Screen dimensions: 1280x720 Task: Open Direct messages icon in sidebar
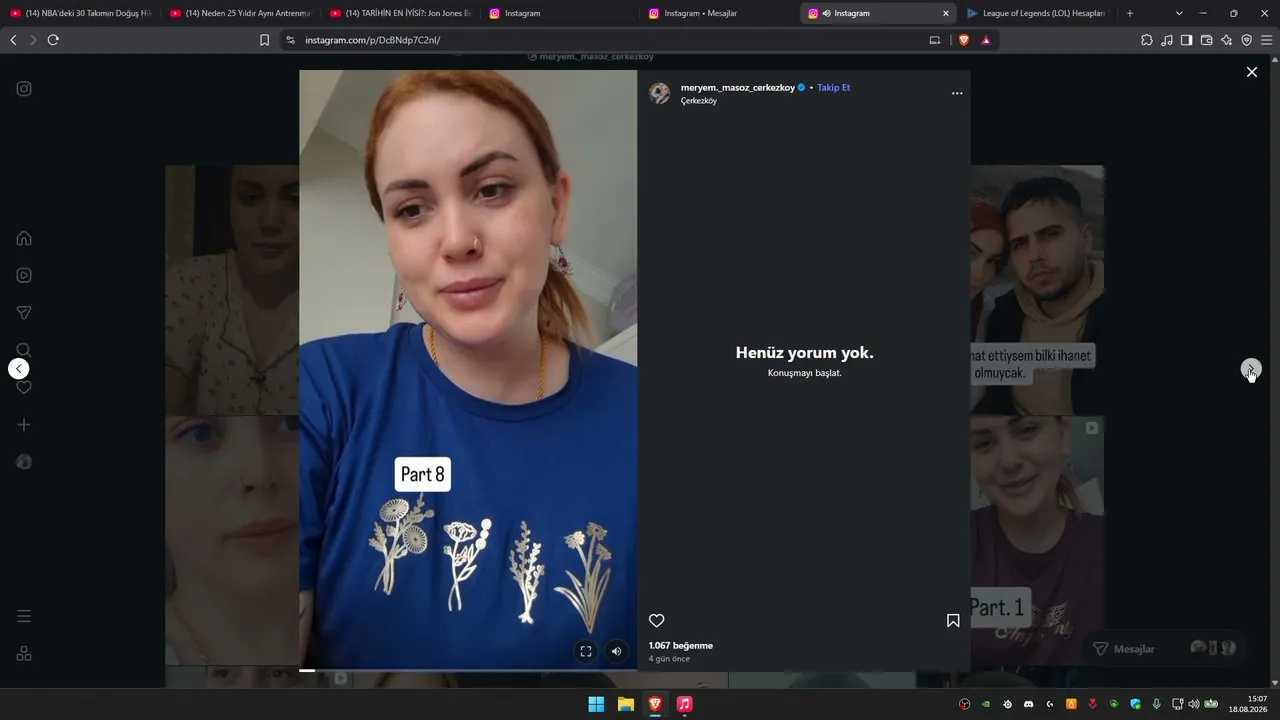pos(24,313)
